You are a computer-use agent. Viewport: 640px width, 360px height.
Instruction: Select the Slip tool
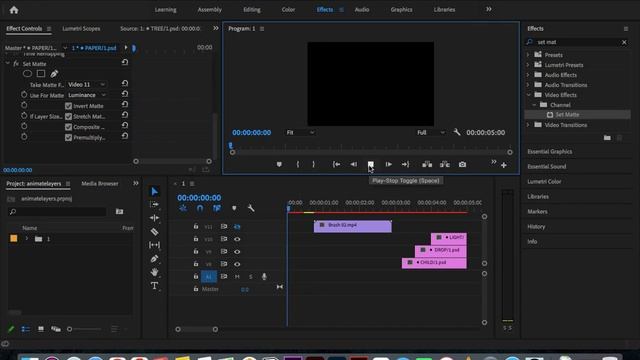(154, 245)
